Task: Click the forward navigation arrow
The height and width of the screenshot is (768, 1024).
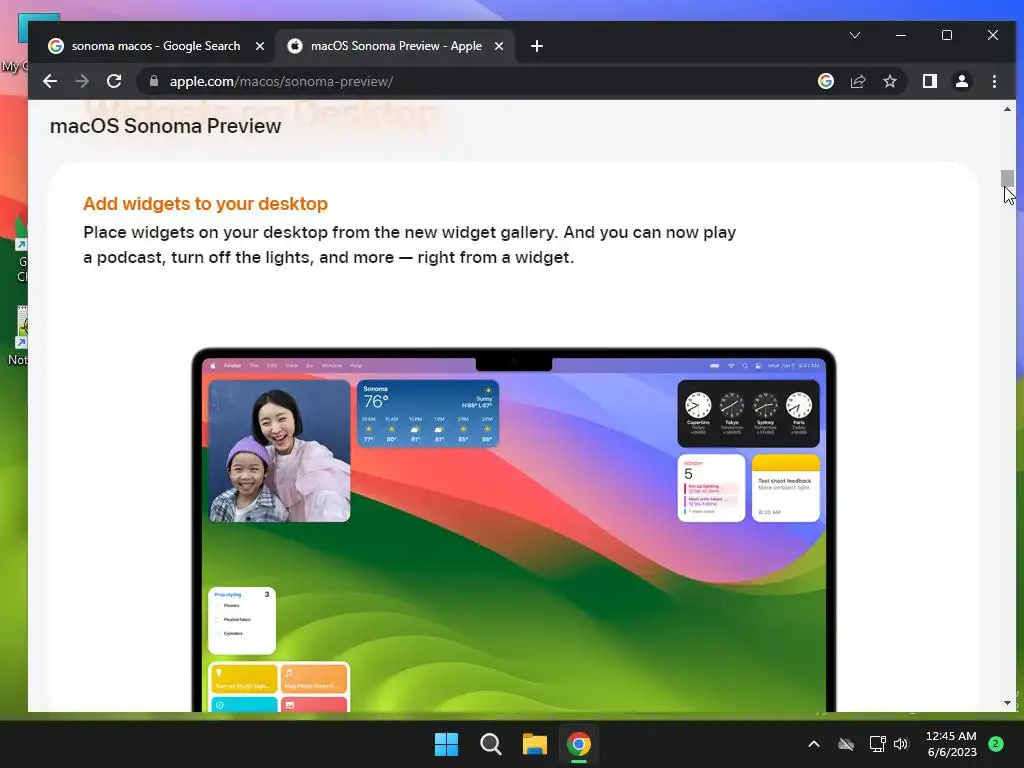Action: [x=82, y=81]
